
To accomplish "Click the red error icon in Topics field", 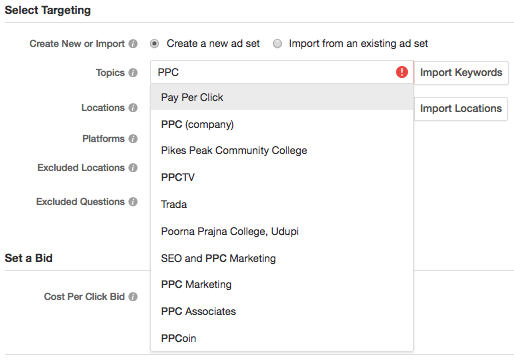I will 402,72.
